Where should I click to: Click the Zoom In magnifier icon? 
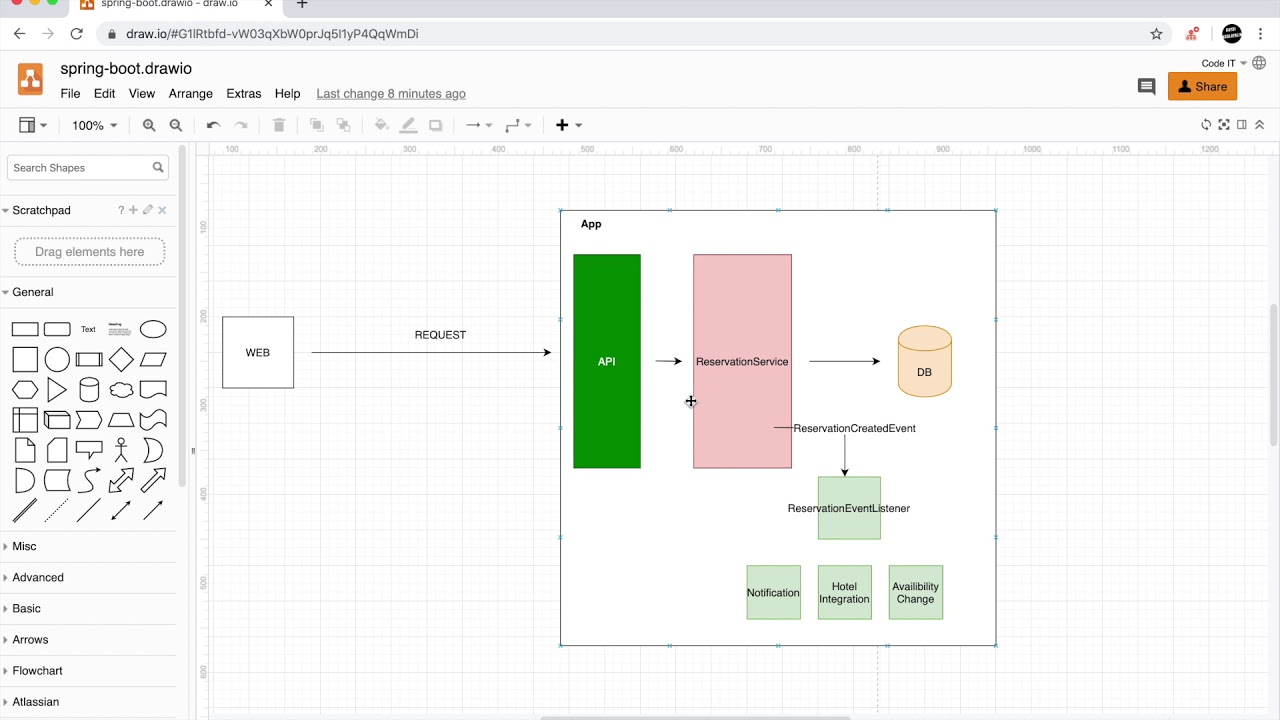pyautogui.click(x=149, y=125)
